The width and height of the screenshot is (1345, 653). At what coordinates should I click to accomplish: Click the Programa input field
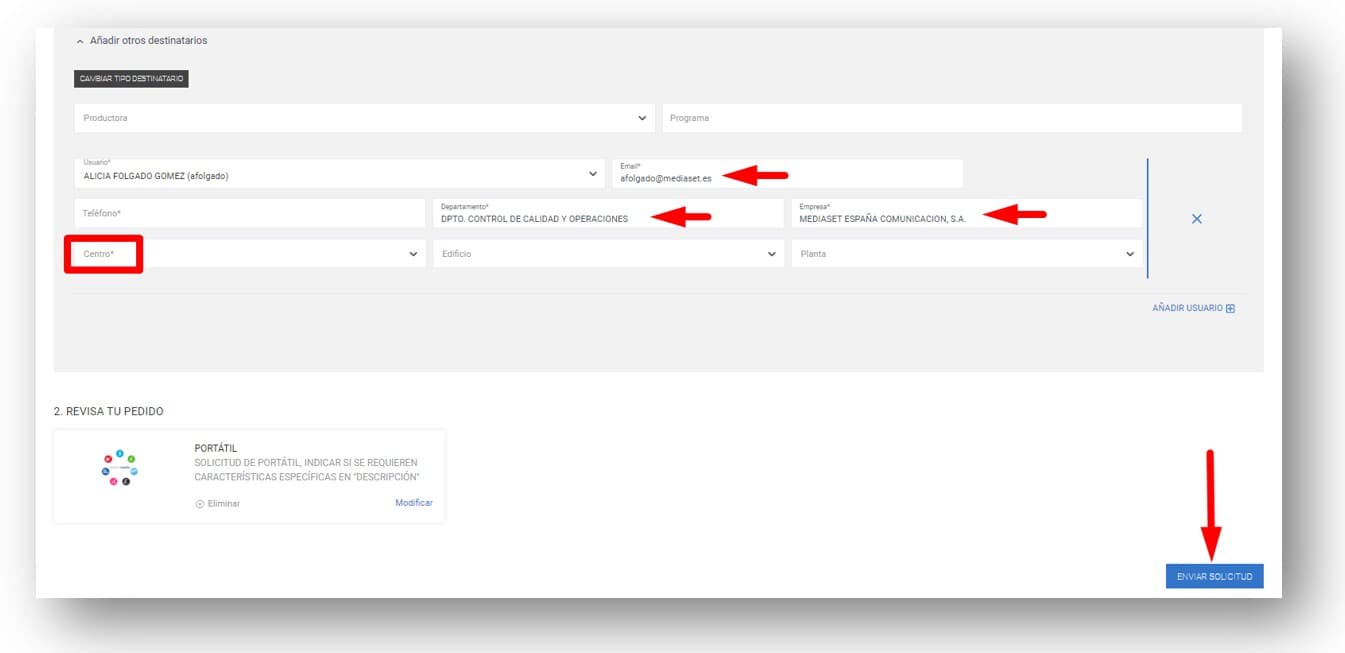(x=950, y=118)
